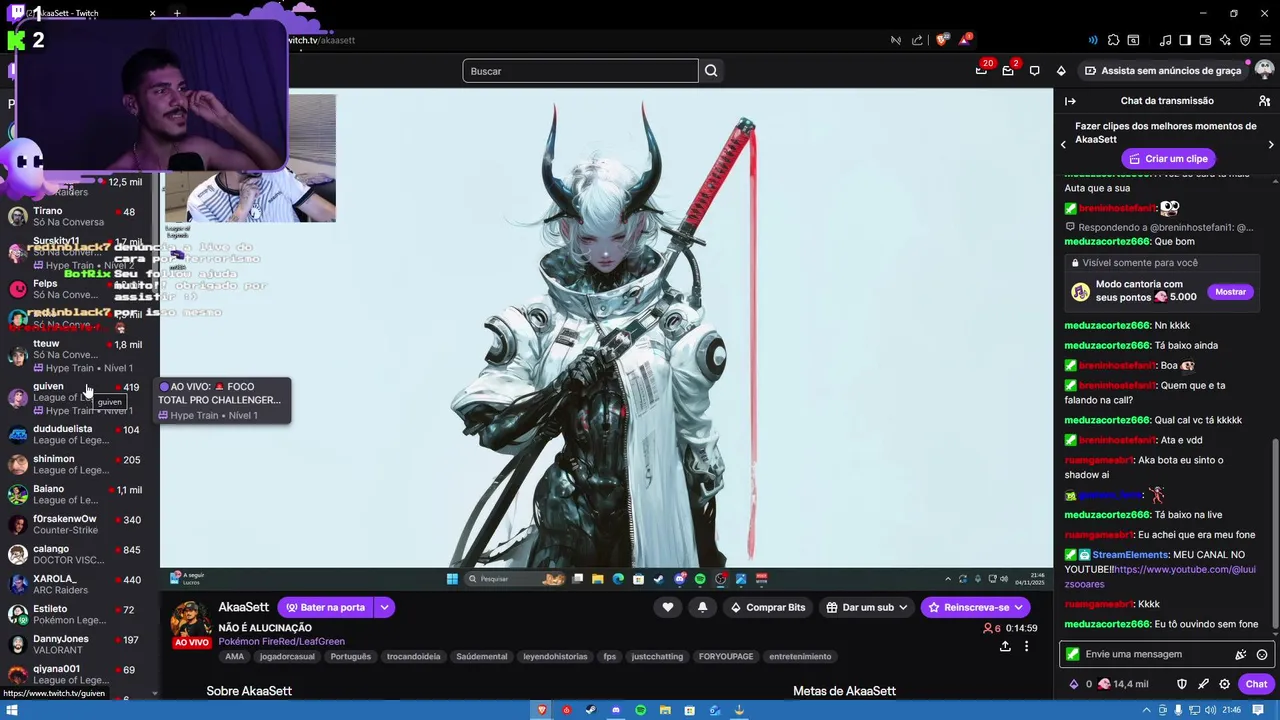Click the Bater na porta button
Screen dimensions: 1280x720
tap(325, 607)
